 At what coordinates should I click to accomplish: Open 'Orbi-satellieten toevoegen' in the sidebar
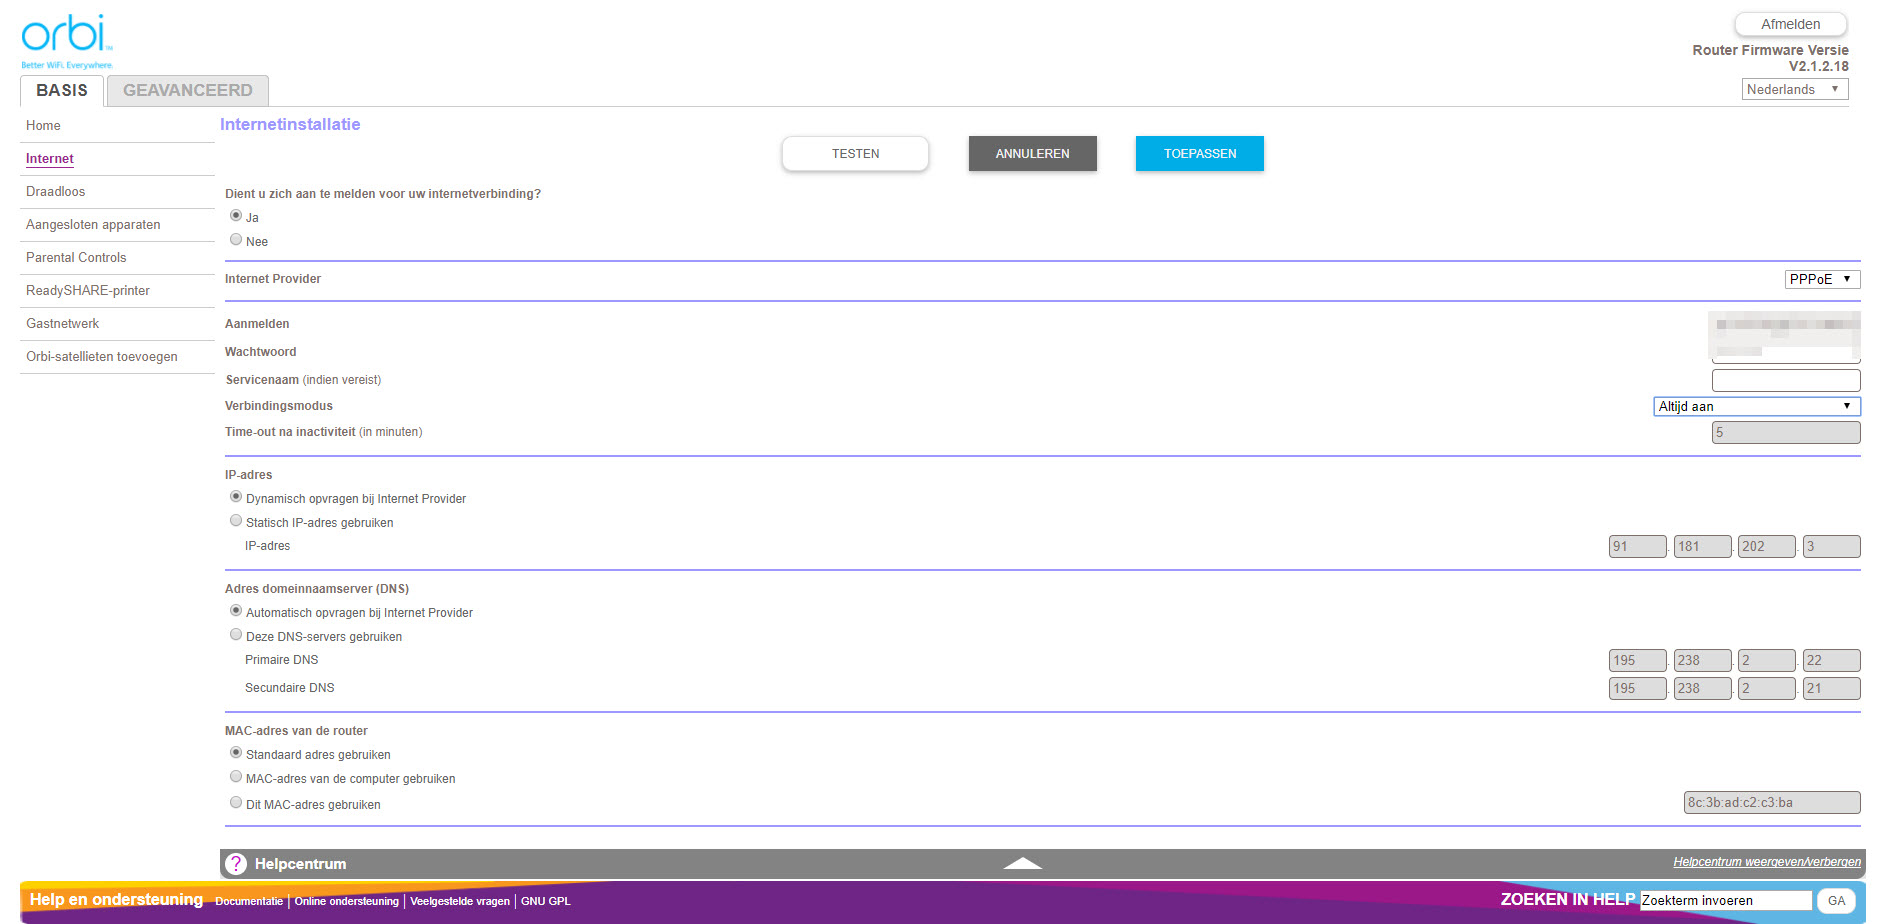coord(102,357)
